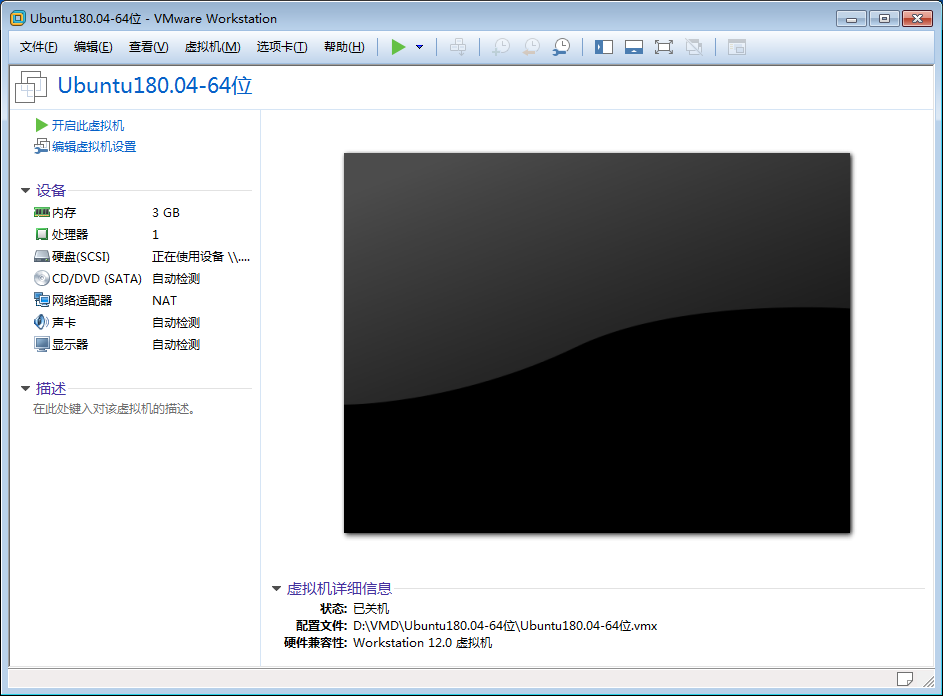The height and width of the screenshot is (696, 943).
Task: Click the network adapter value NAT
Action: click(164, 300)
